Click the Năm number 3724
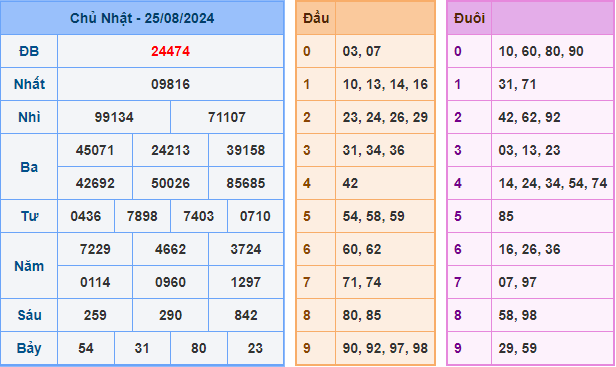Screen dimensions: 616x367 click(x=246, y=249)
